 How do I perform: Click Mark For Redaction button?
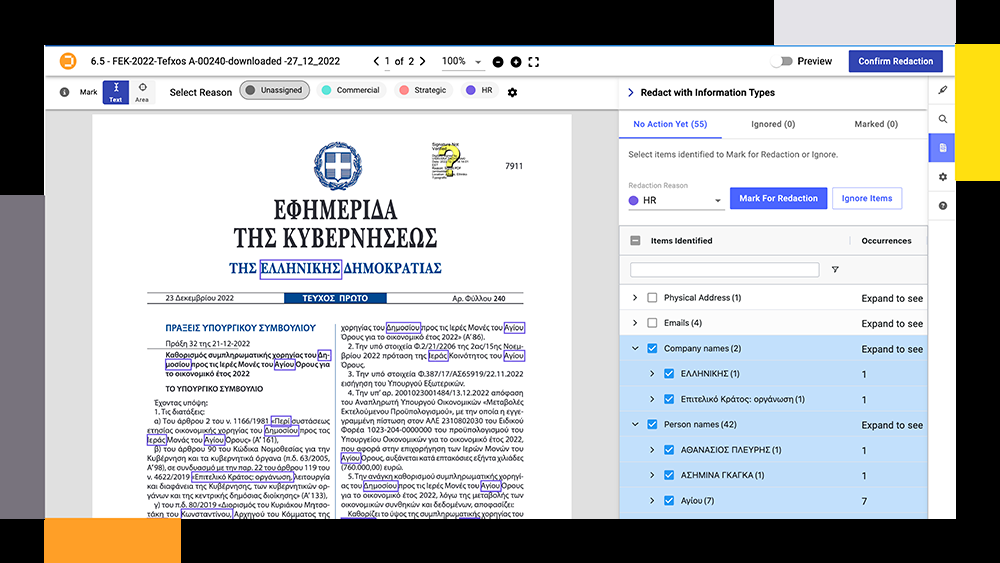tap(778, 198)
